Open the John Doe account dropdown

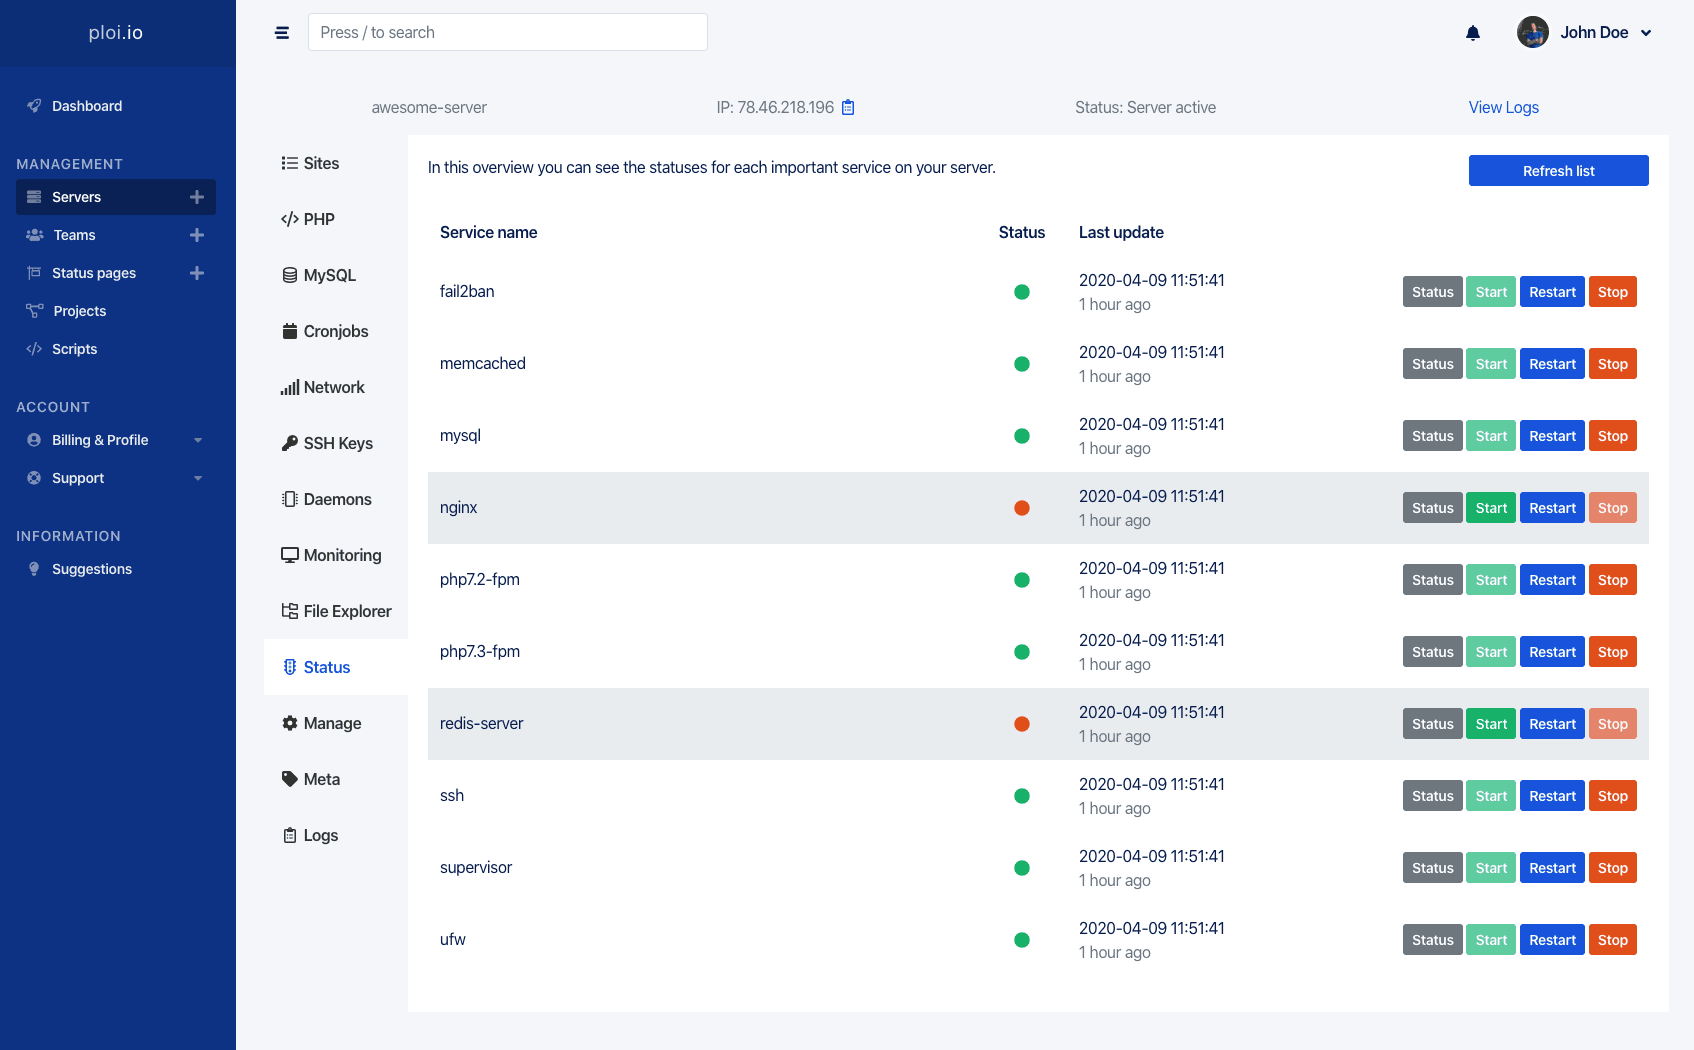click(1646, 33)
